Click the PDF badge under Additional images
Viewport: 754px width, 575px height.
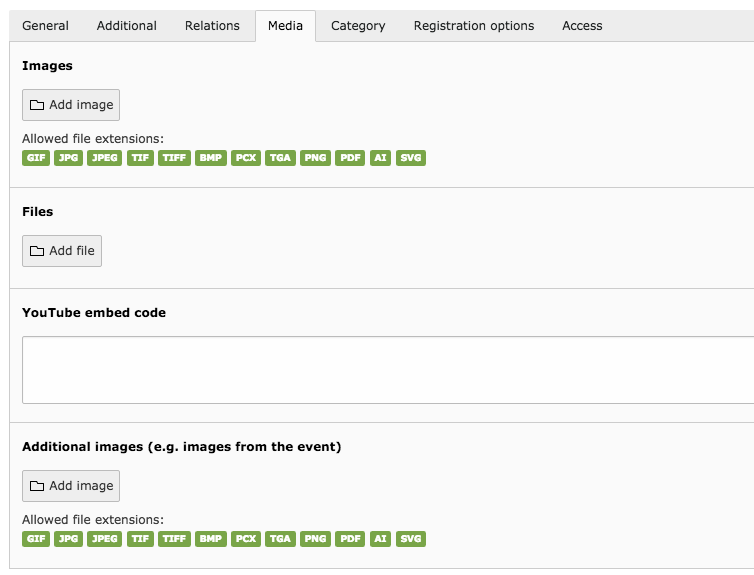[x=350, y=539]
